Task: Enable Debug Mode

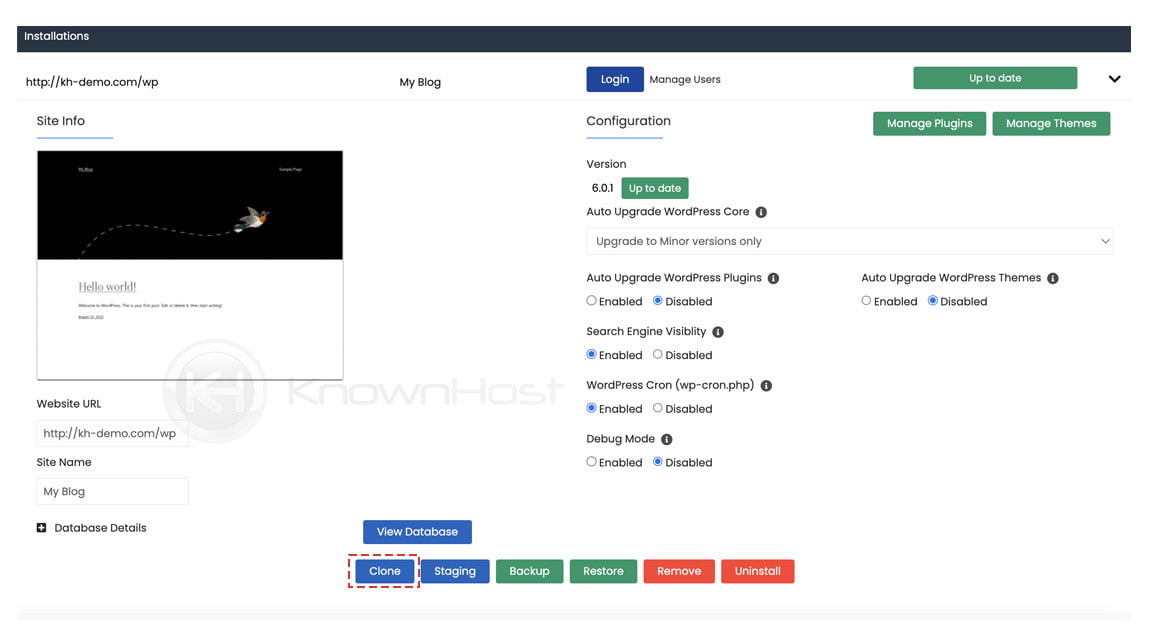Action: pyautogui.click(x=591, y=462)
